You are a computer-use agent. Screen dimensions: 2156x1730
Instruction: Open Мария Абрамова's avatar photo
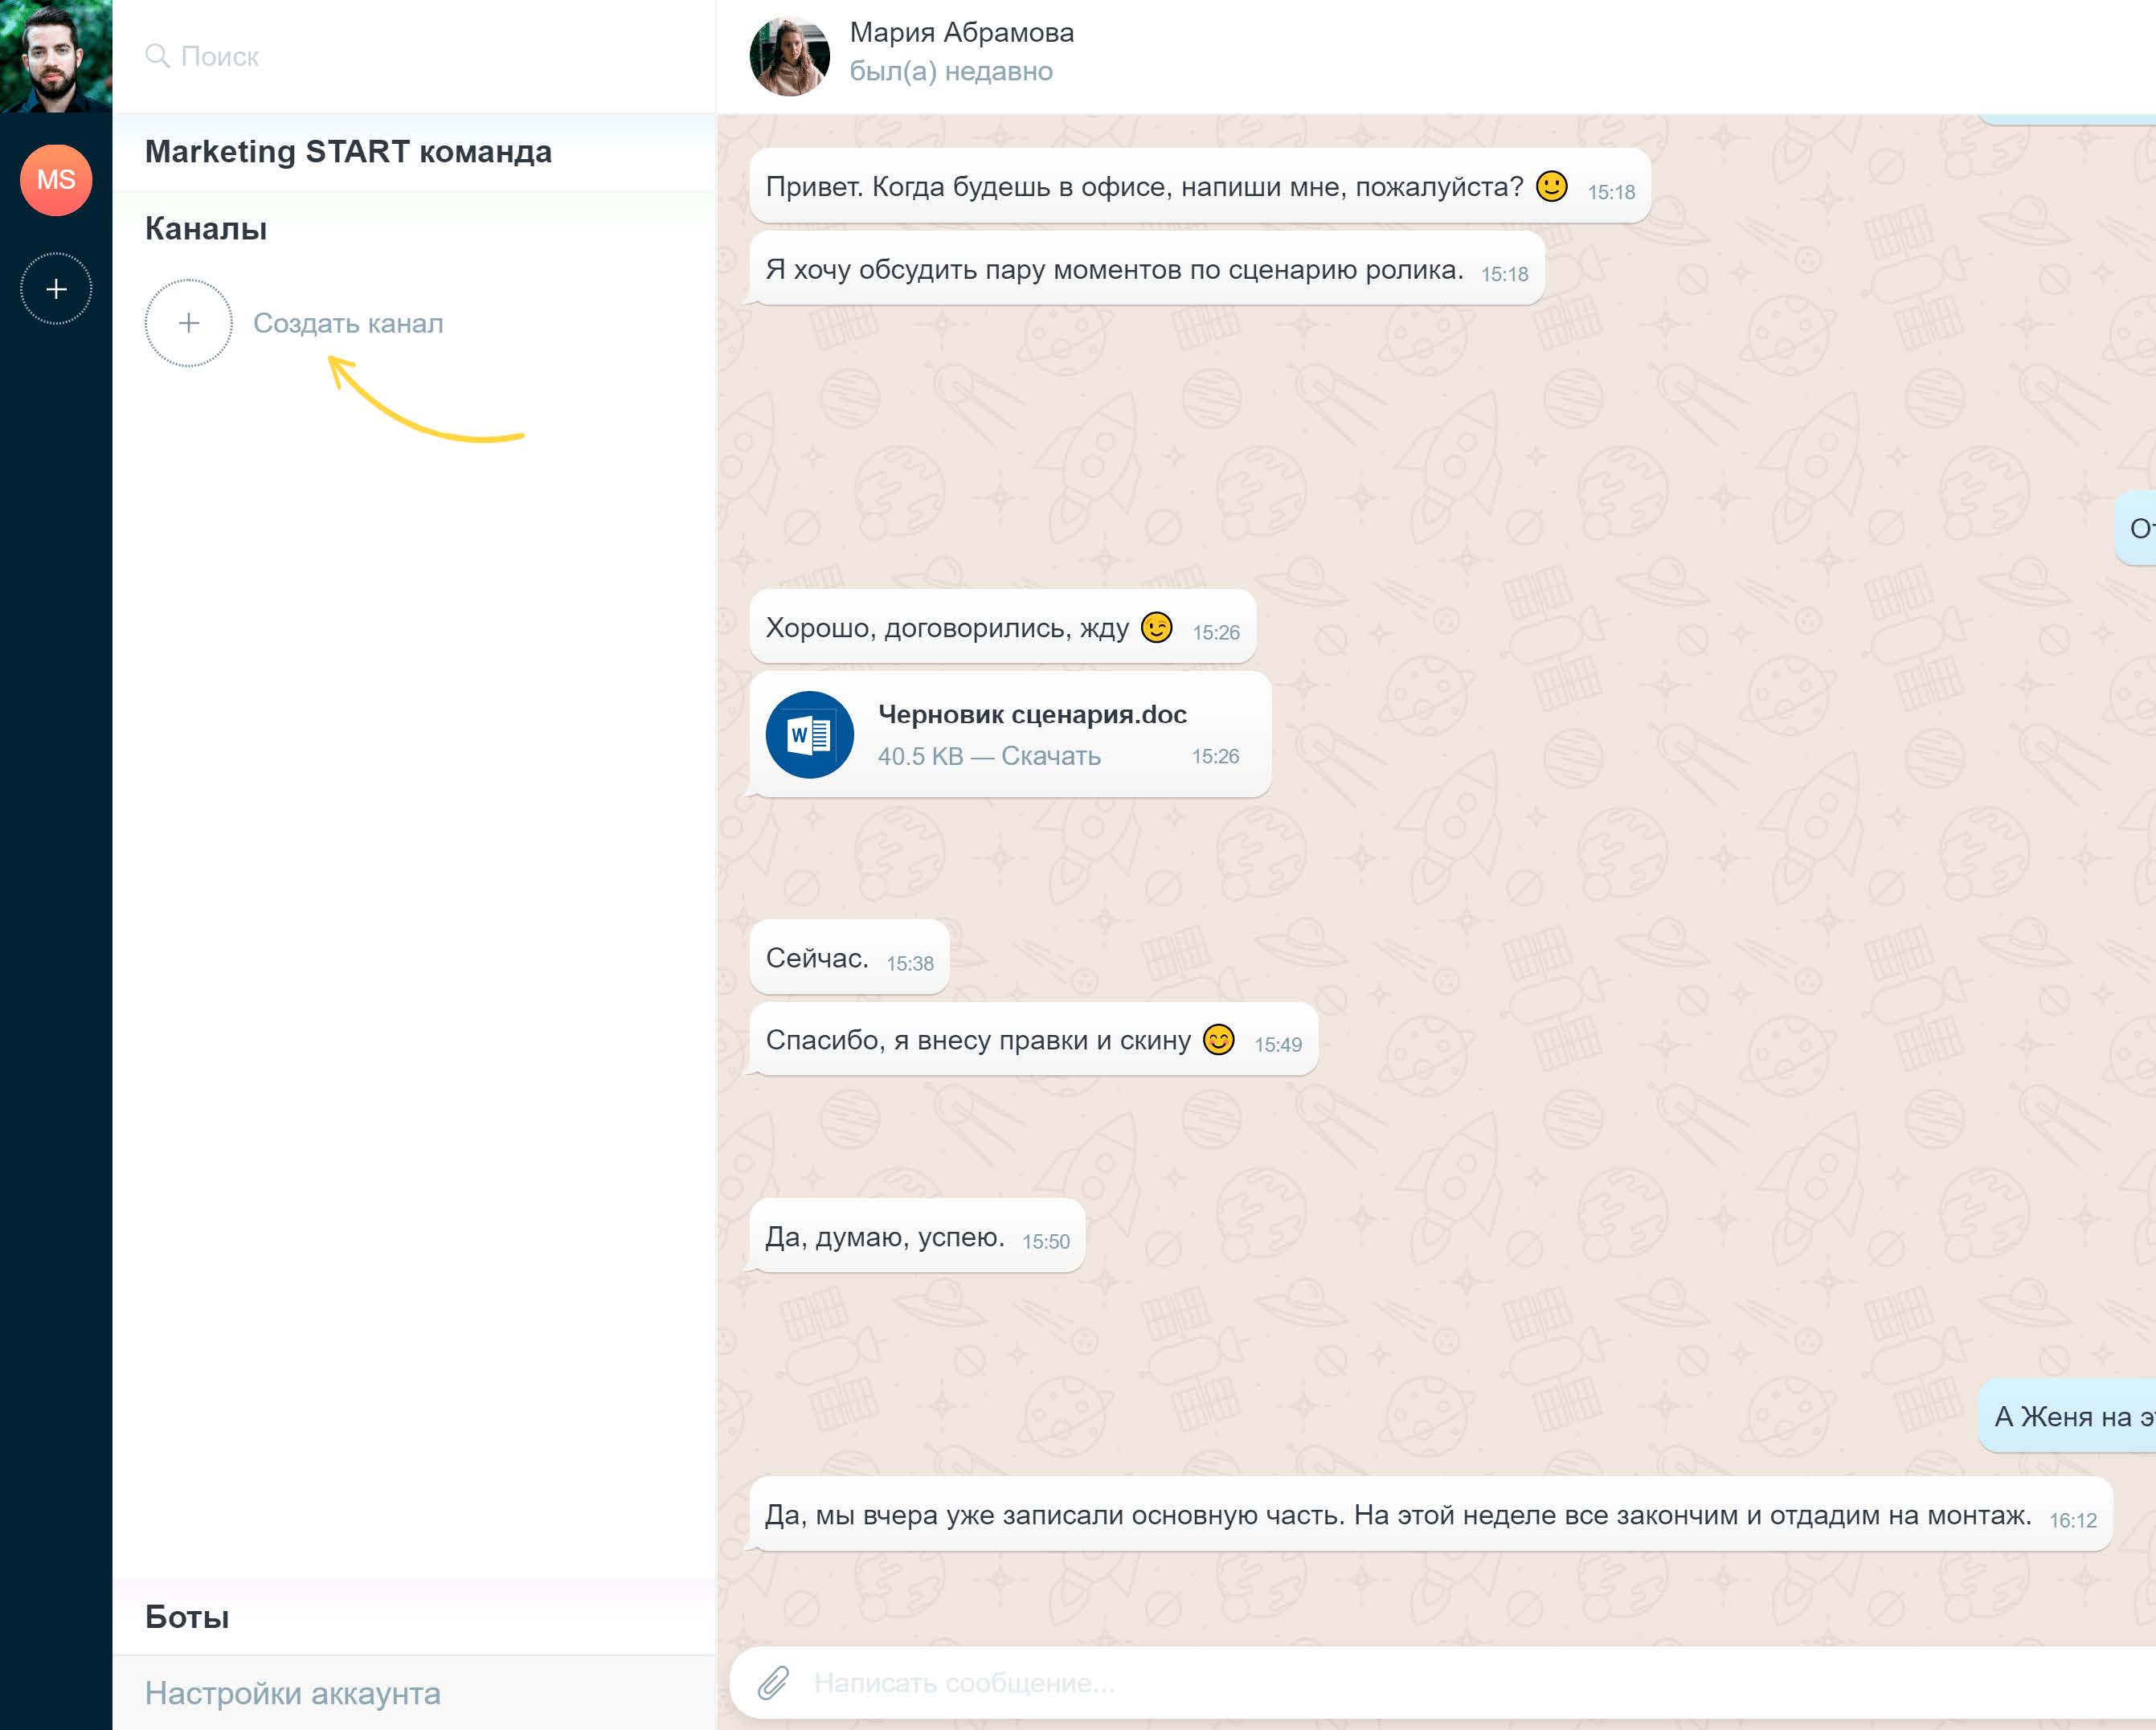[790, 56]
